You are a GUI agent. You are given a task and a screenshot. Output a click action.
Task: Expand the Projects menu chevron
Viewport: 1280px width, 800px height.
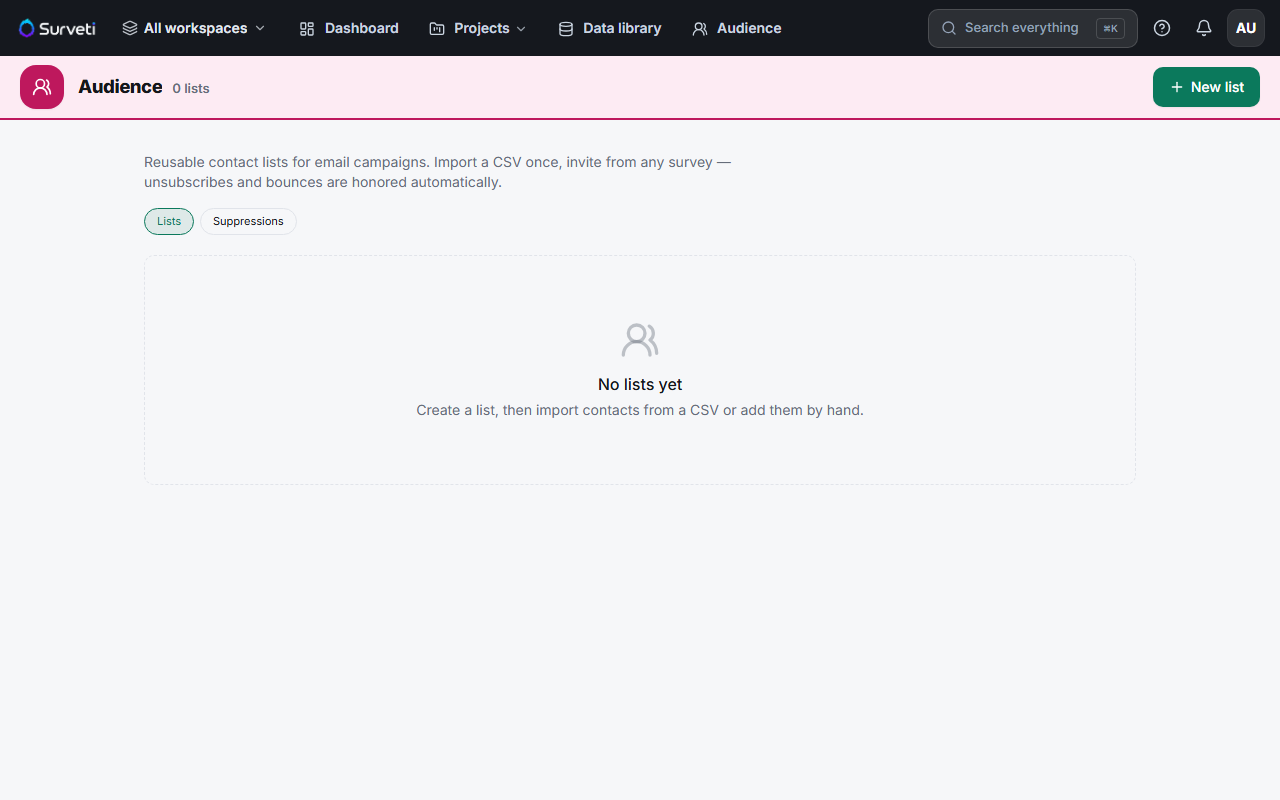coord(521,29)
